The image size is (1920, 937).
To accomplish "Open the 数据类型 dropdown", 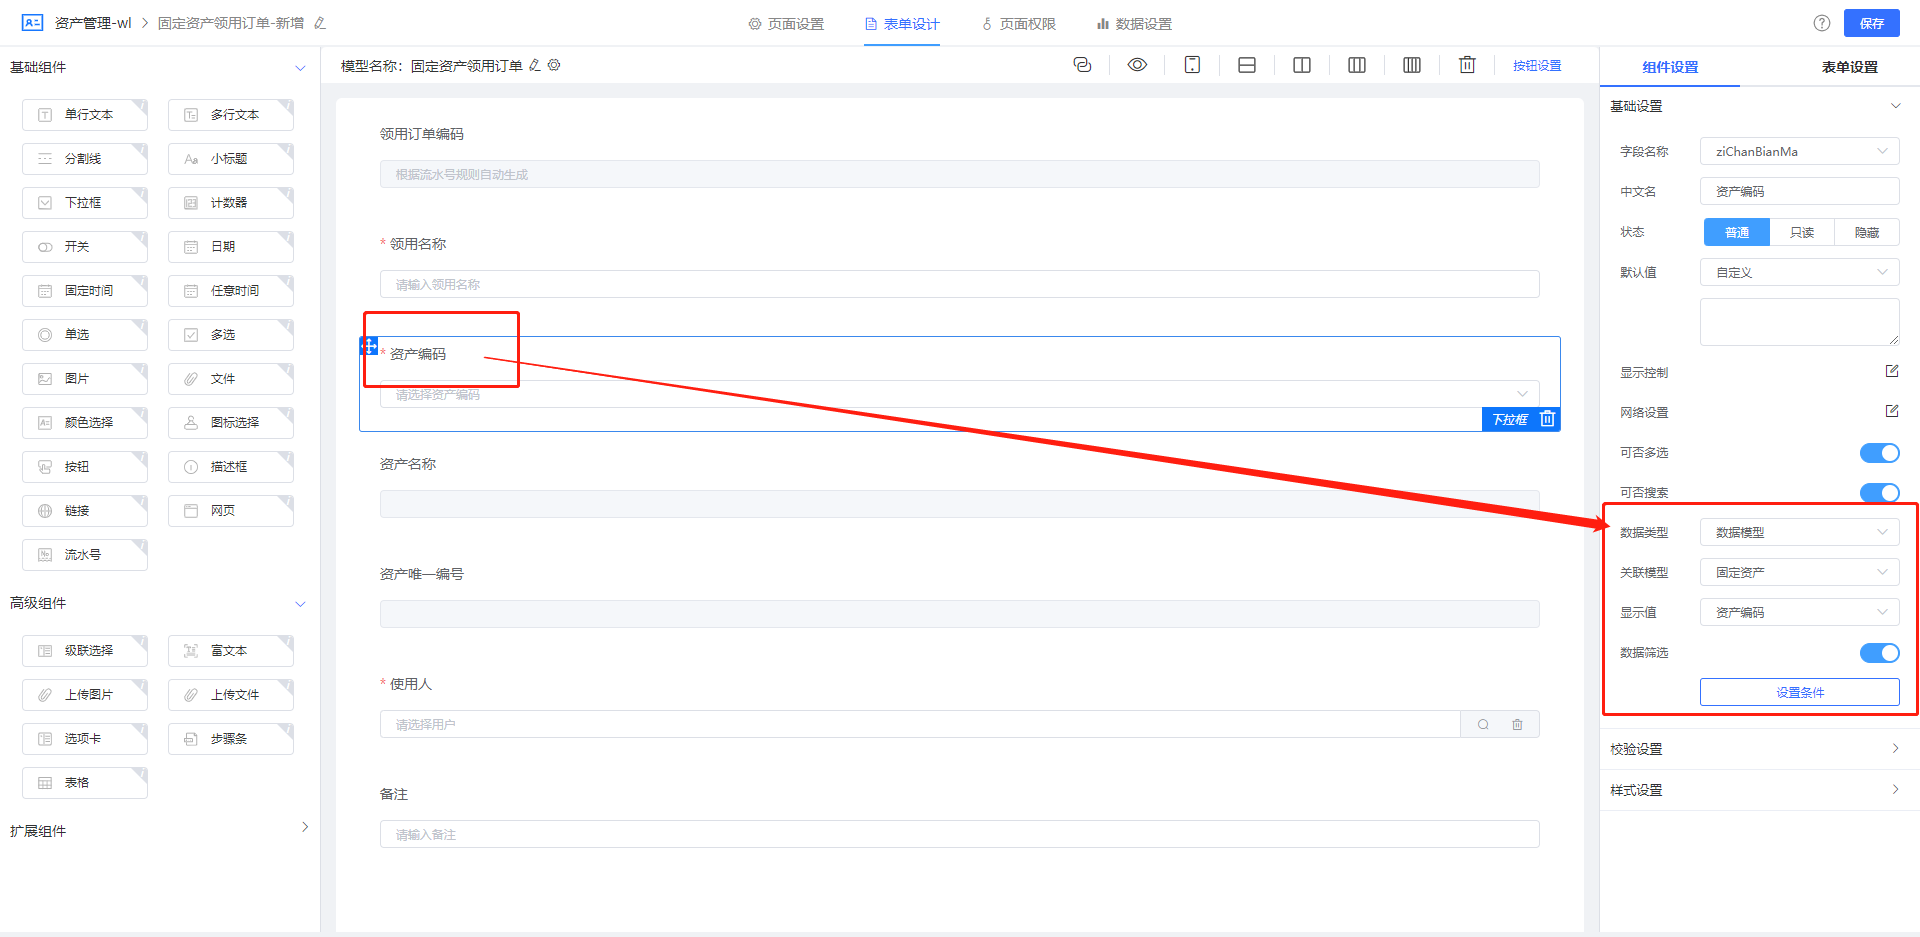I will pyautogui.click(x=1799, y=532).
